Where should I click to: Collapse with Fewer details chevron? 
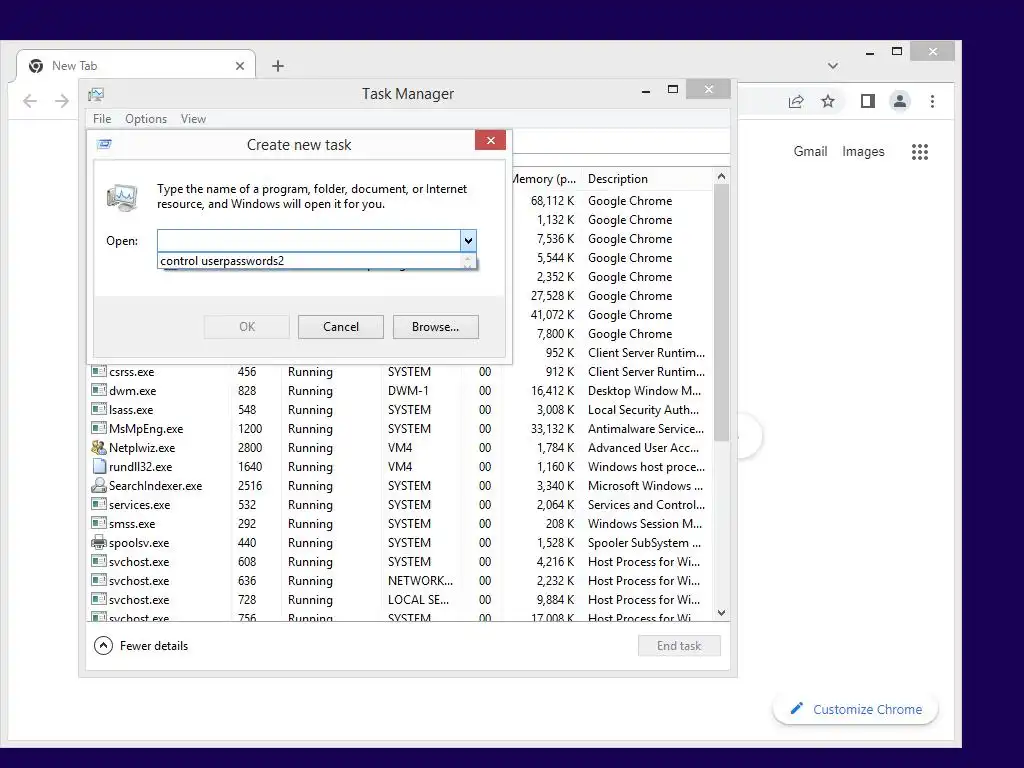103,646
